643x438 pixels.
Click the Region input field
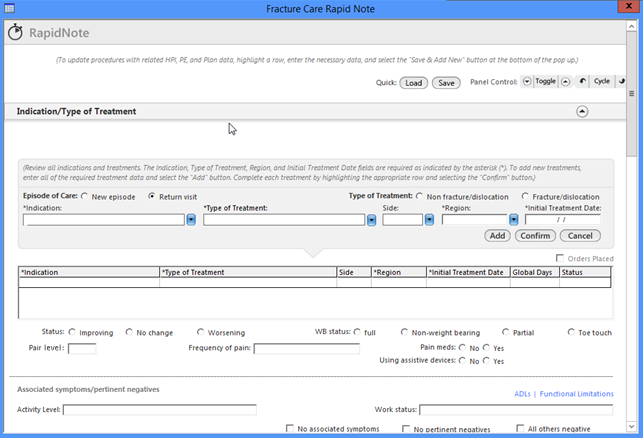tap(474, 220)
